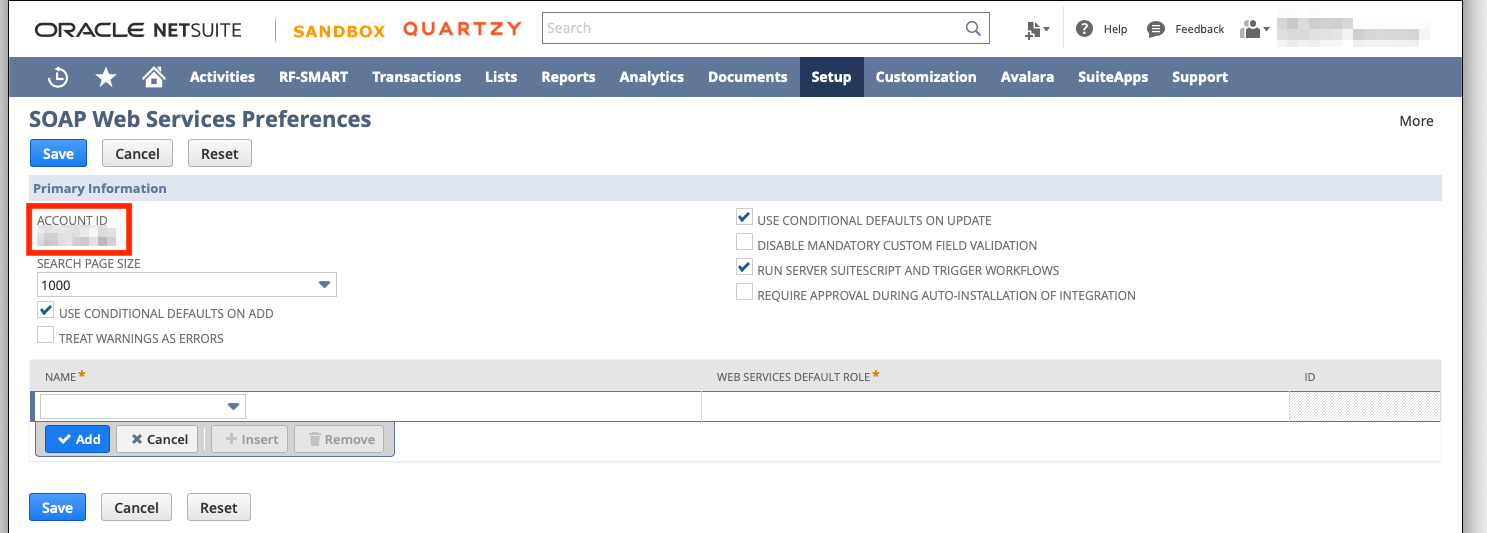
Task: Open the Name column dropdown
Action: (143, 406)
